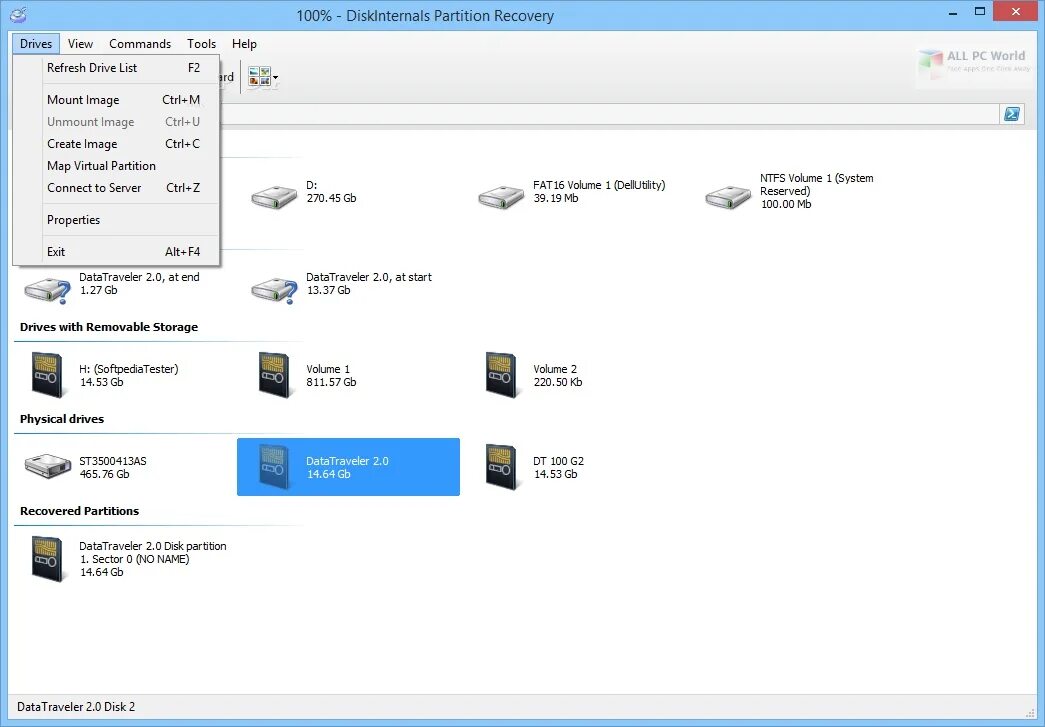Select the D: drive icon

pyautogui.click(x=274, y=197)
